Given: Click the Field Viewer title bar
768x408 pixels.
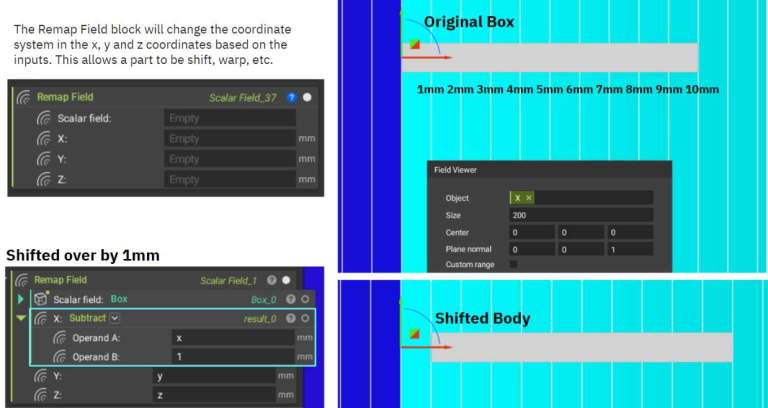Looking at the screenshot, I should 549,170.
